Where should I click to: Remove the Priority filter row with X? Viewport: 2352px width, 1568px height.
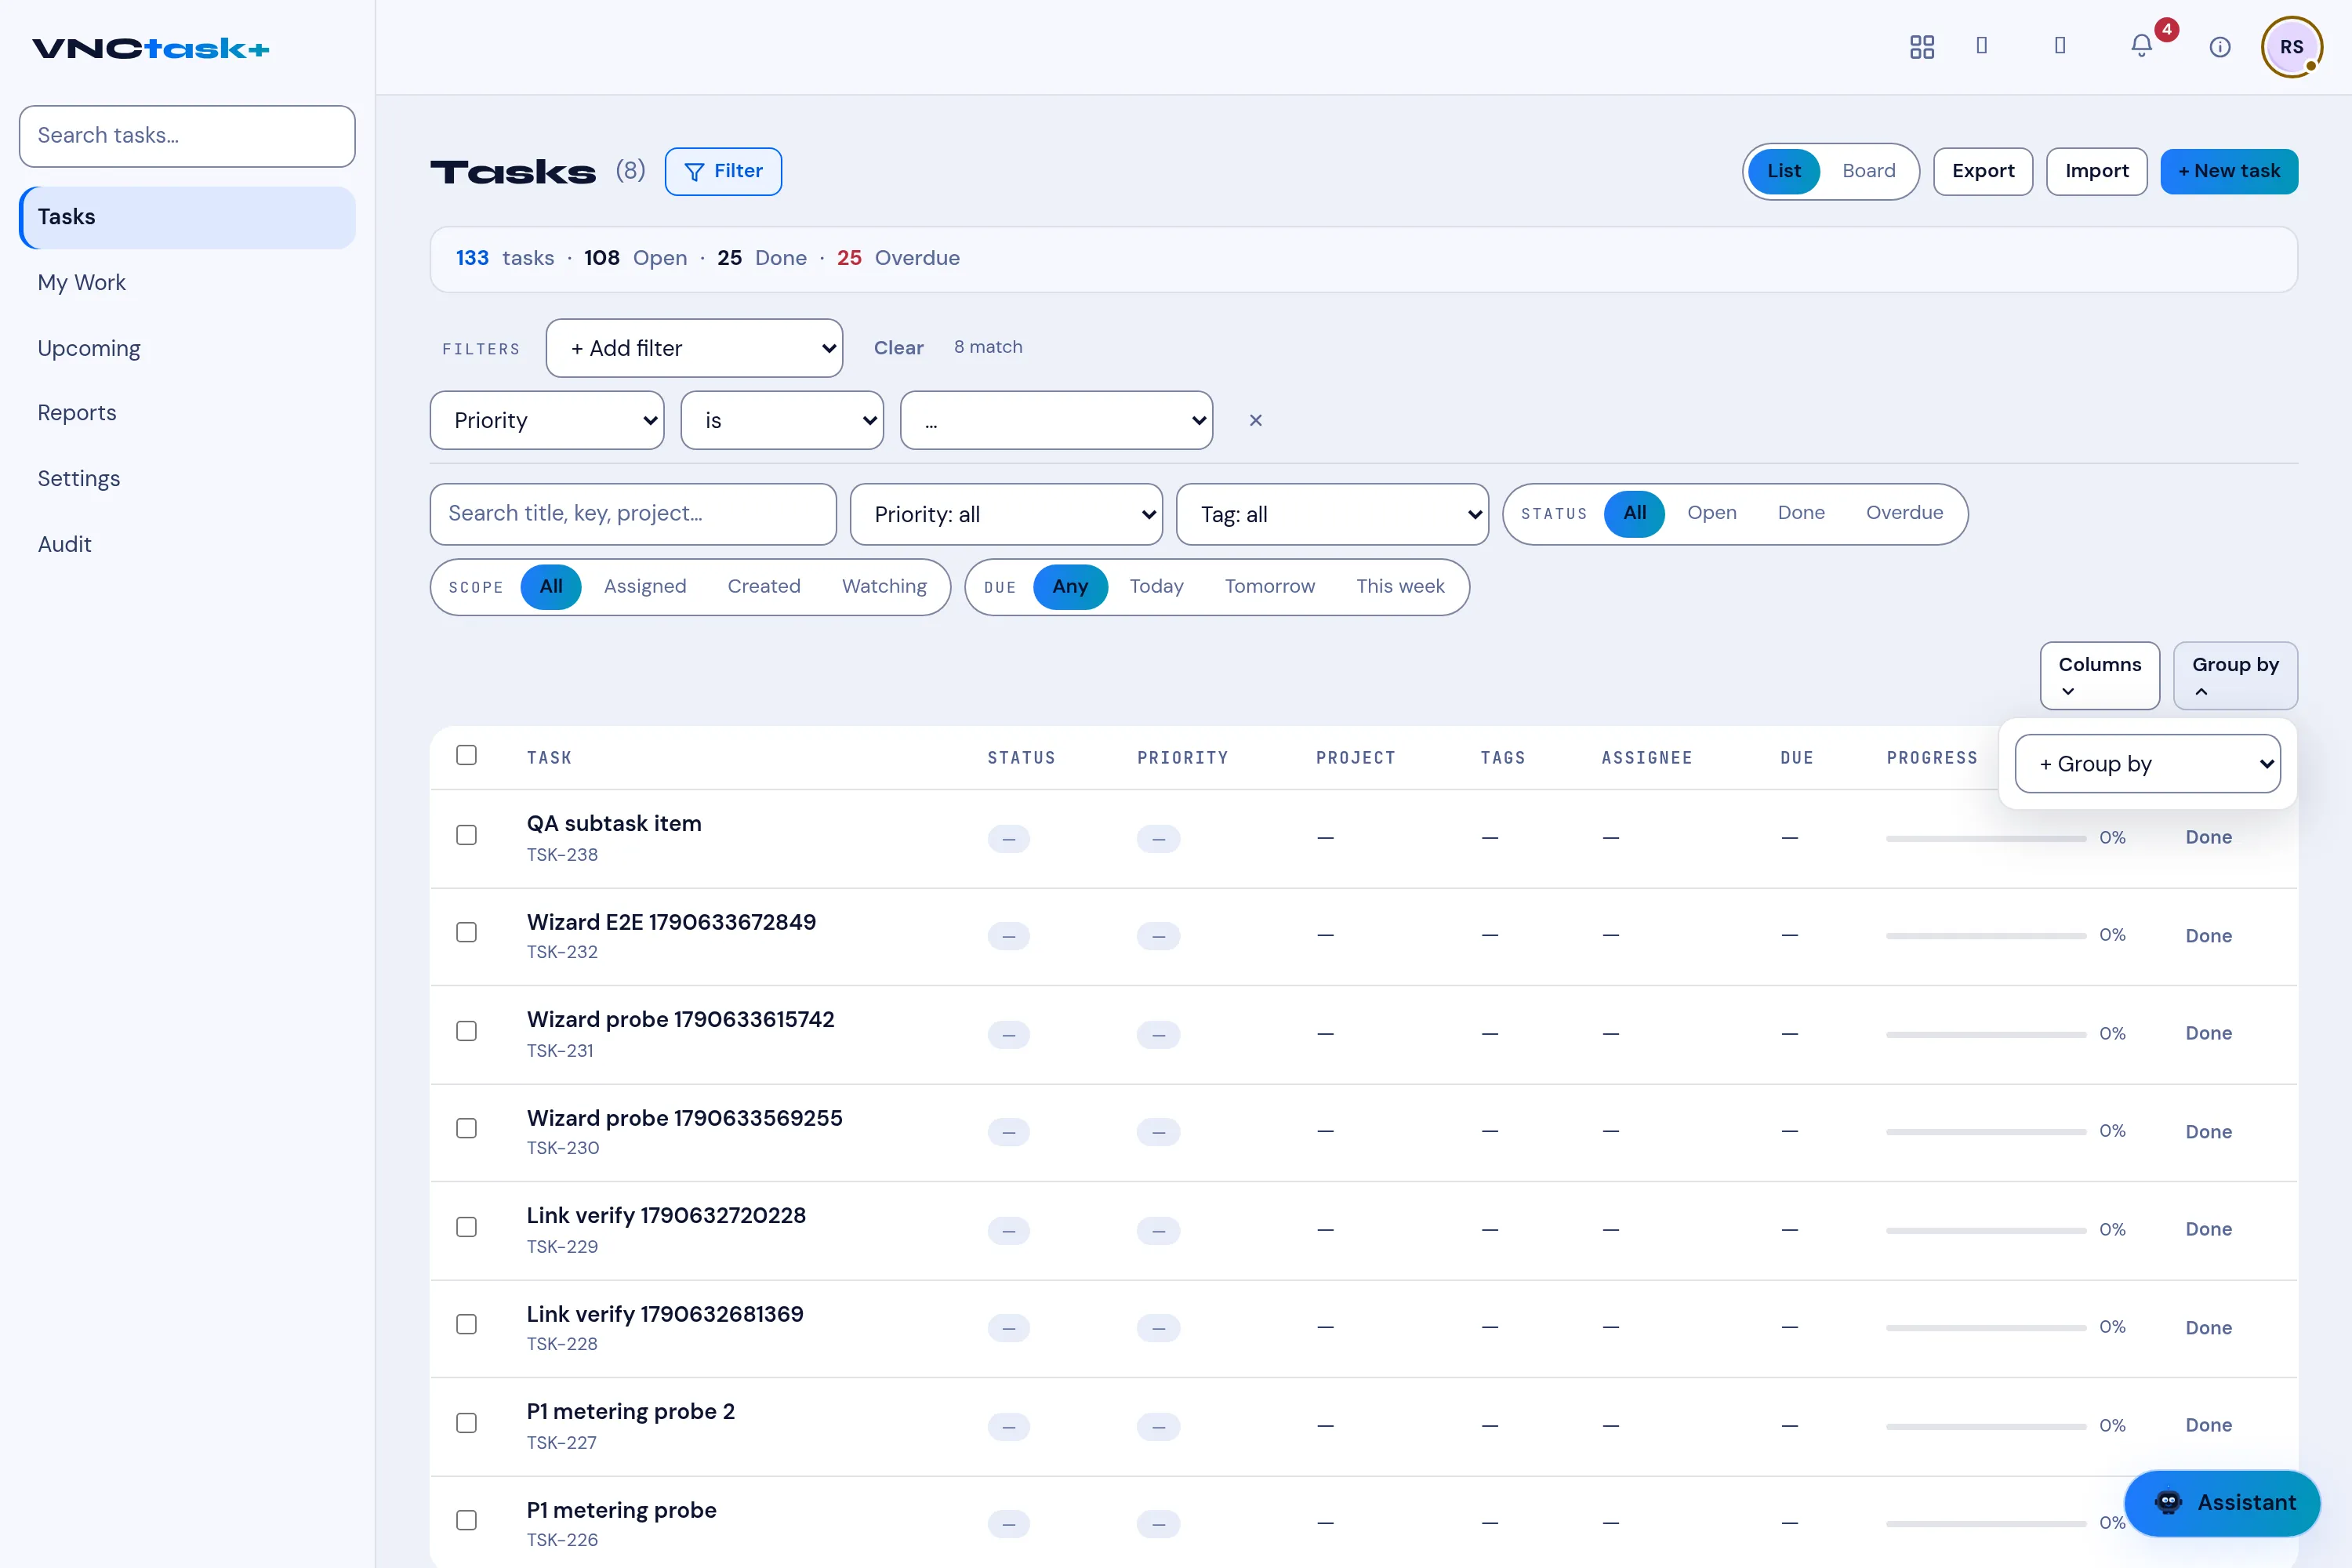[1256, 420]
